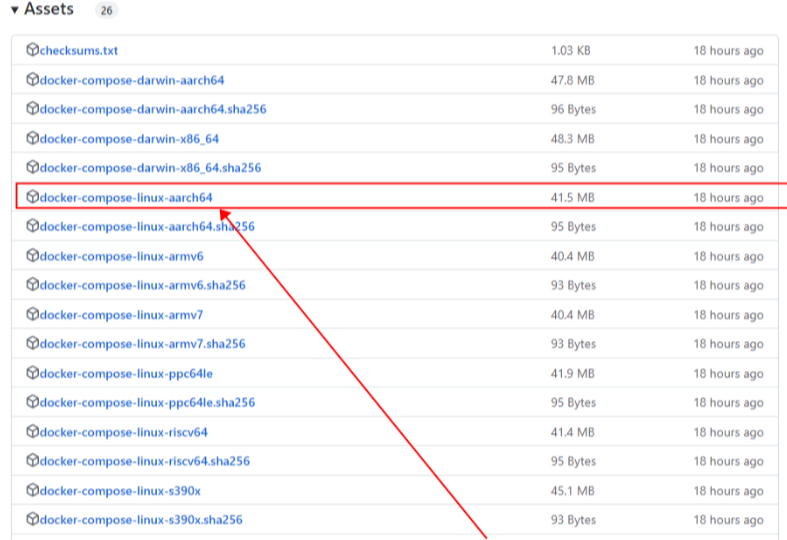Download docker-compose-linux-armv7 binary
The height and width of the screenshot is (540, 787).
coord(121,315)
